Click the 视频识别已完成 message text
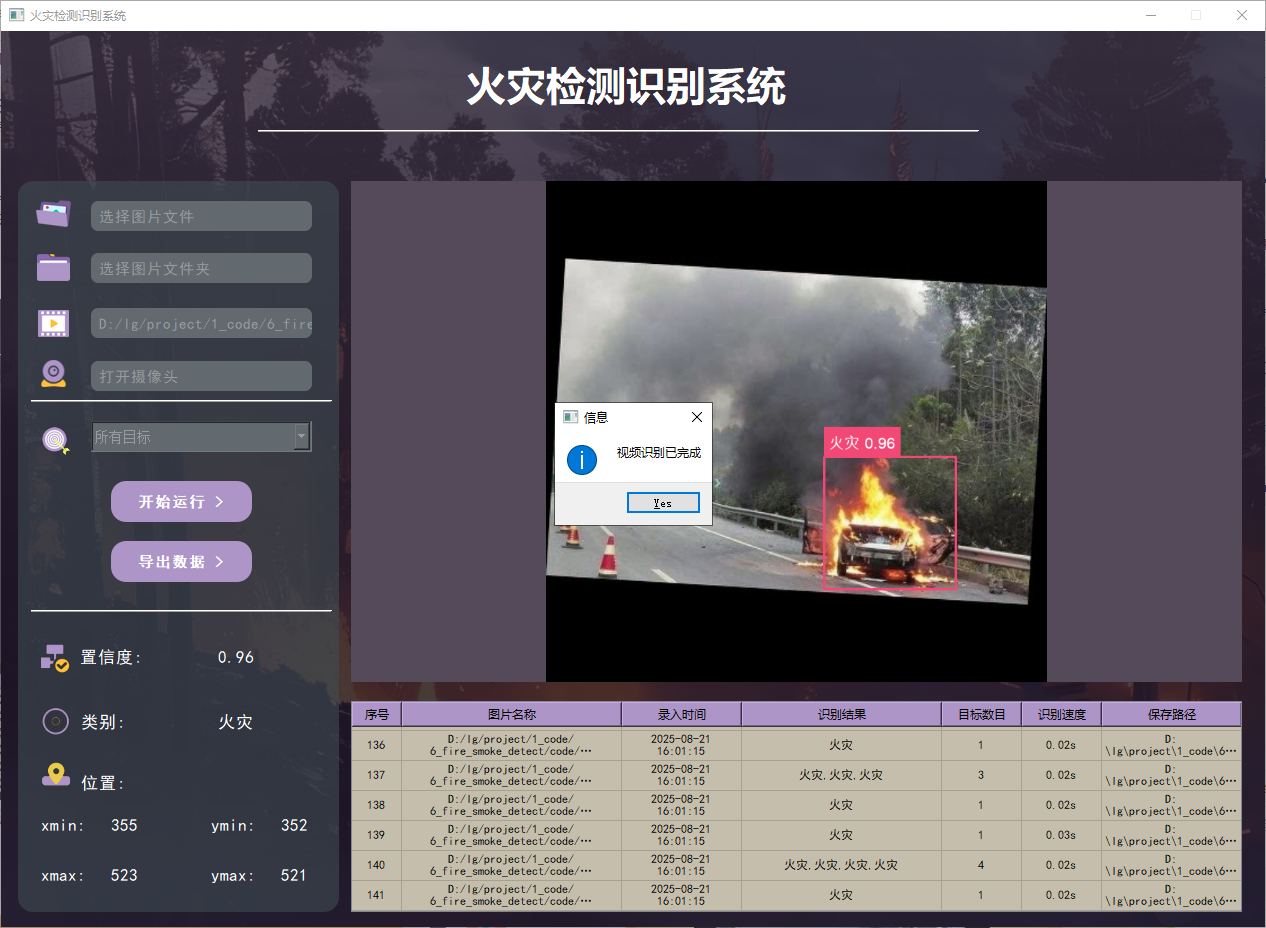Screen dimensions: 1266x928 click(659, 453)
